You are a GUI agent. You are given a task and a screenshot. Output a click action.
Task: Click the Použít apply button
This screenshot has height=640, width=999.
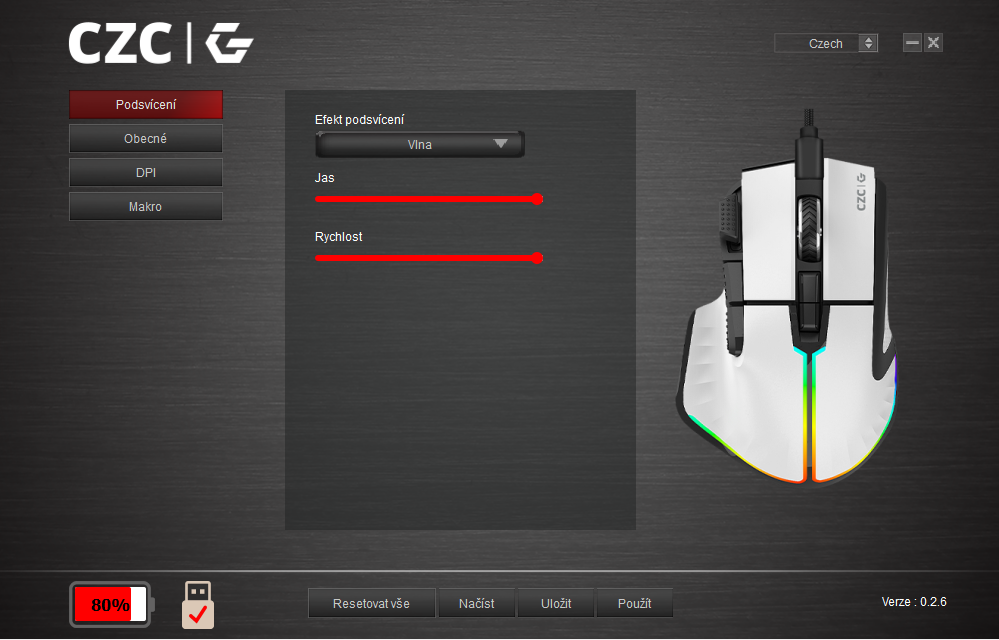(635, 603)
